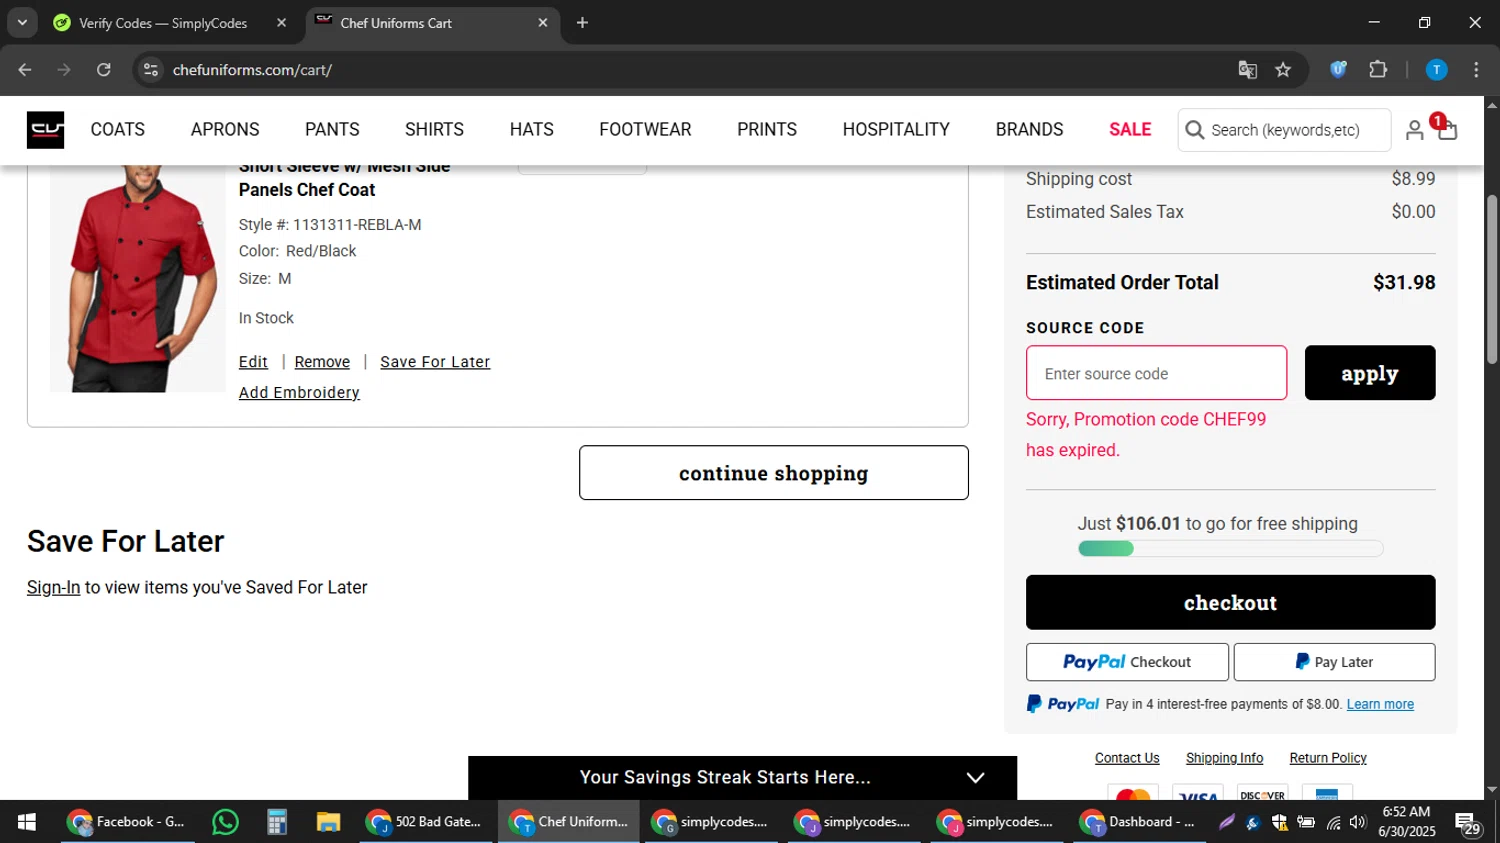Viewport: 1500px width, 843px height.
Task: Open the HATS menu
Action: coord(532,130)
